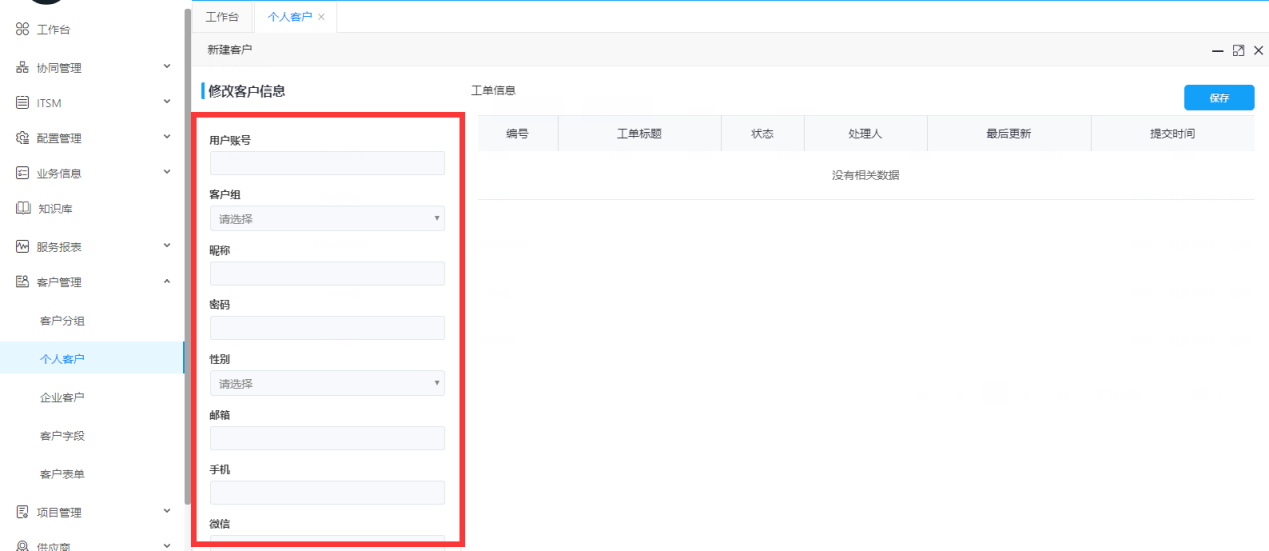This screenshot has height=551, width=1269.
Task: Click the 用户账号 input field
Action: [327, 163]
